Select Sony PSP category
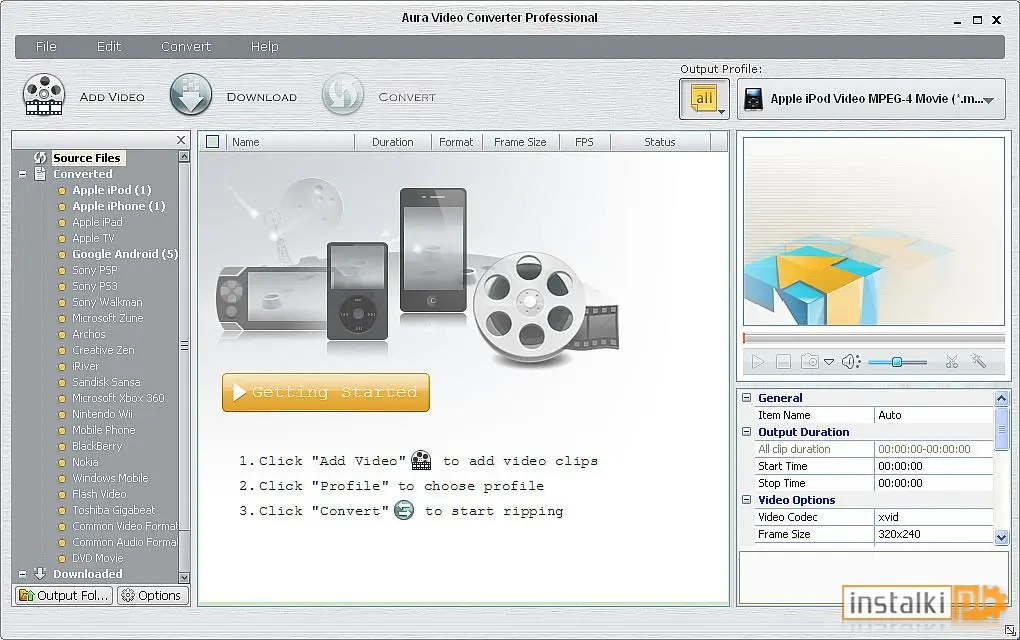The height and width of the screenshot is (640, 1020). pos(95,270)
